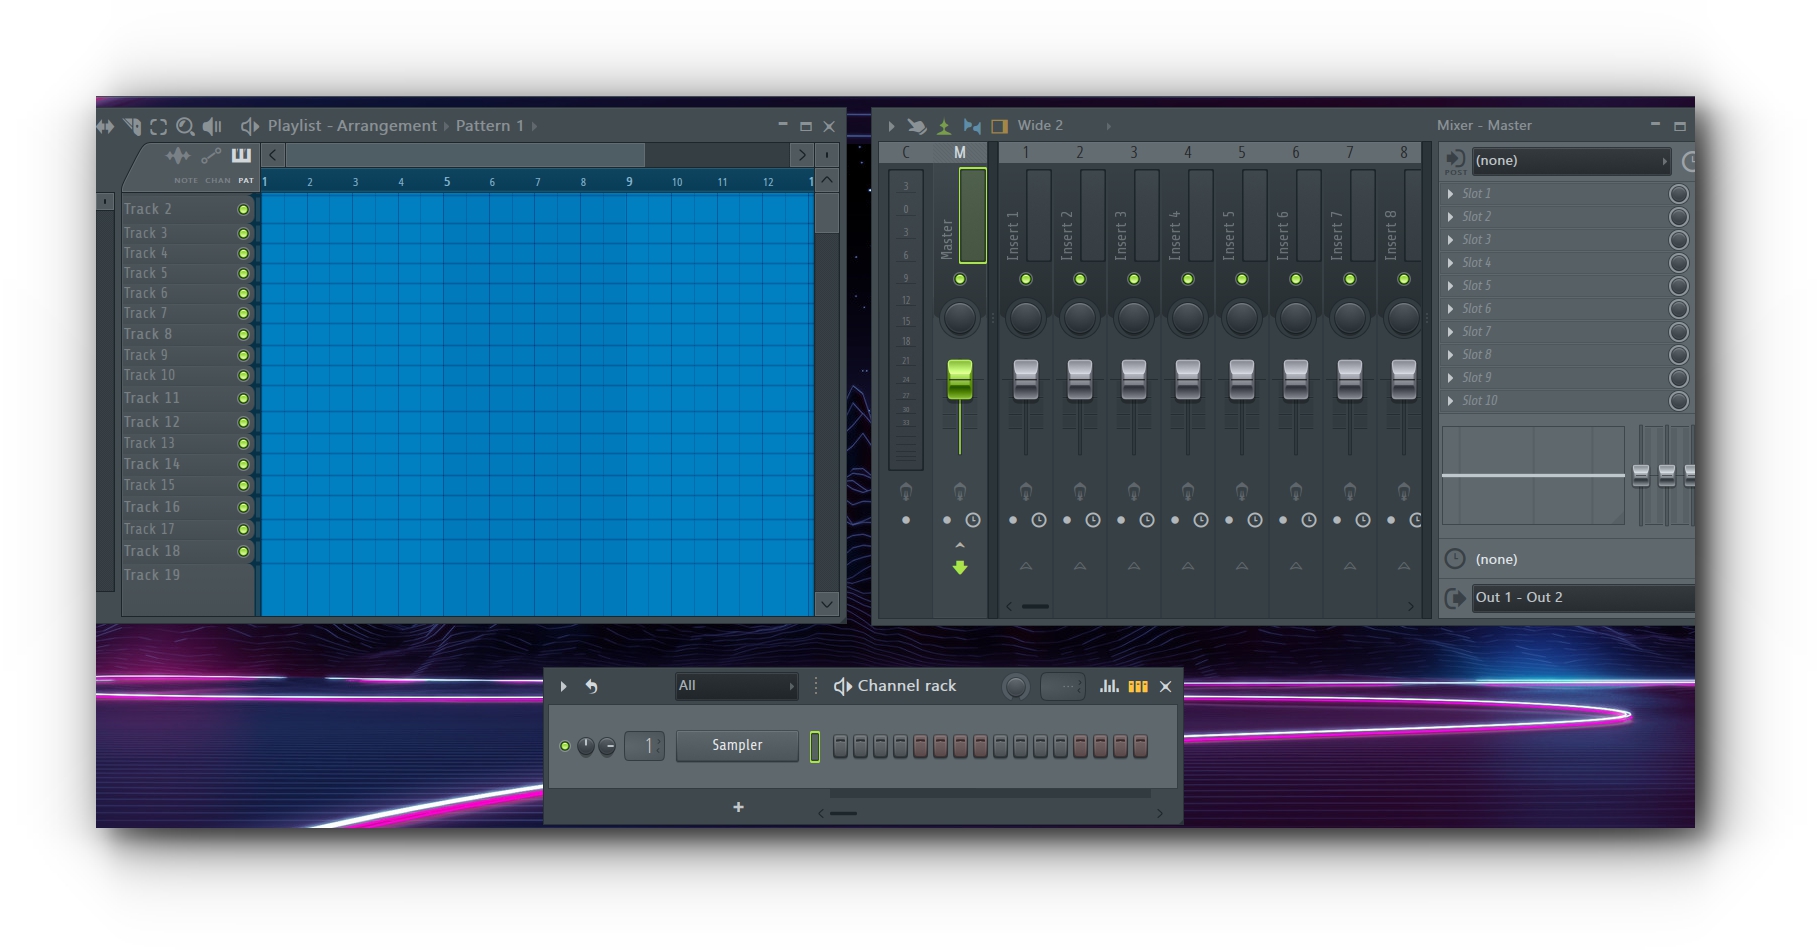Click the Mixer green arrow track icon
The image size is (1817, 950).
coord(944,126)
